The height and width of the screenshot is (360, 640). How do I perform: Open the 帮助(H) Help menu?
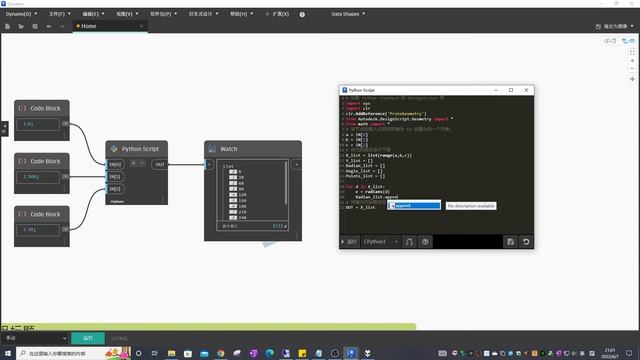coord(241,14)
